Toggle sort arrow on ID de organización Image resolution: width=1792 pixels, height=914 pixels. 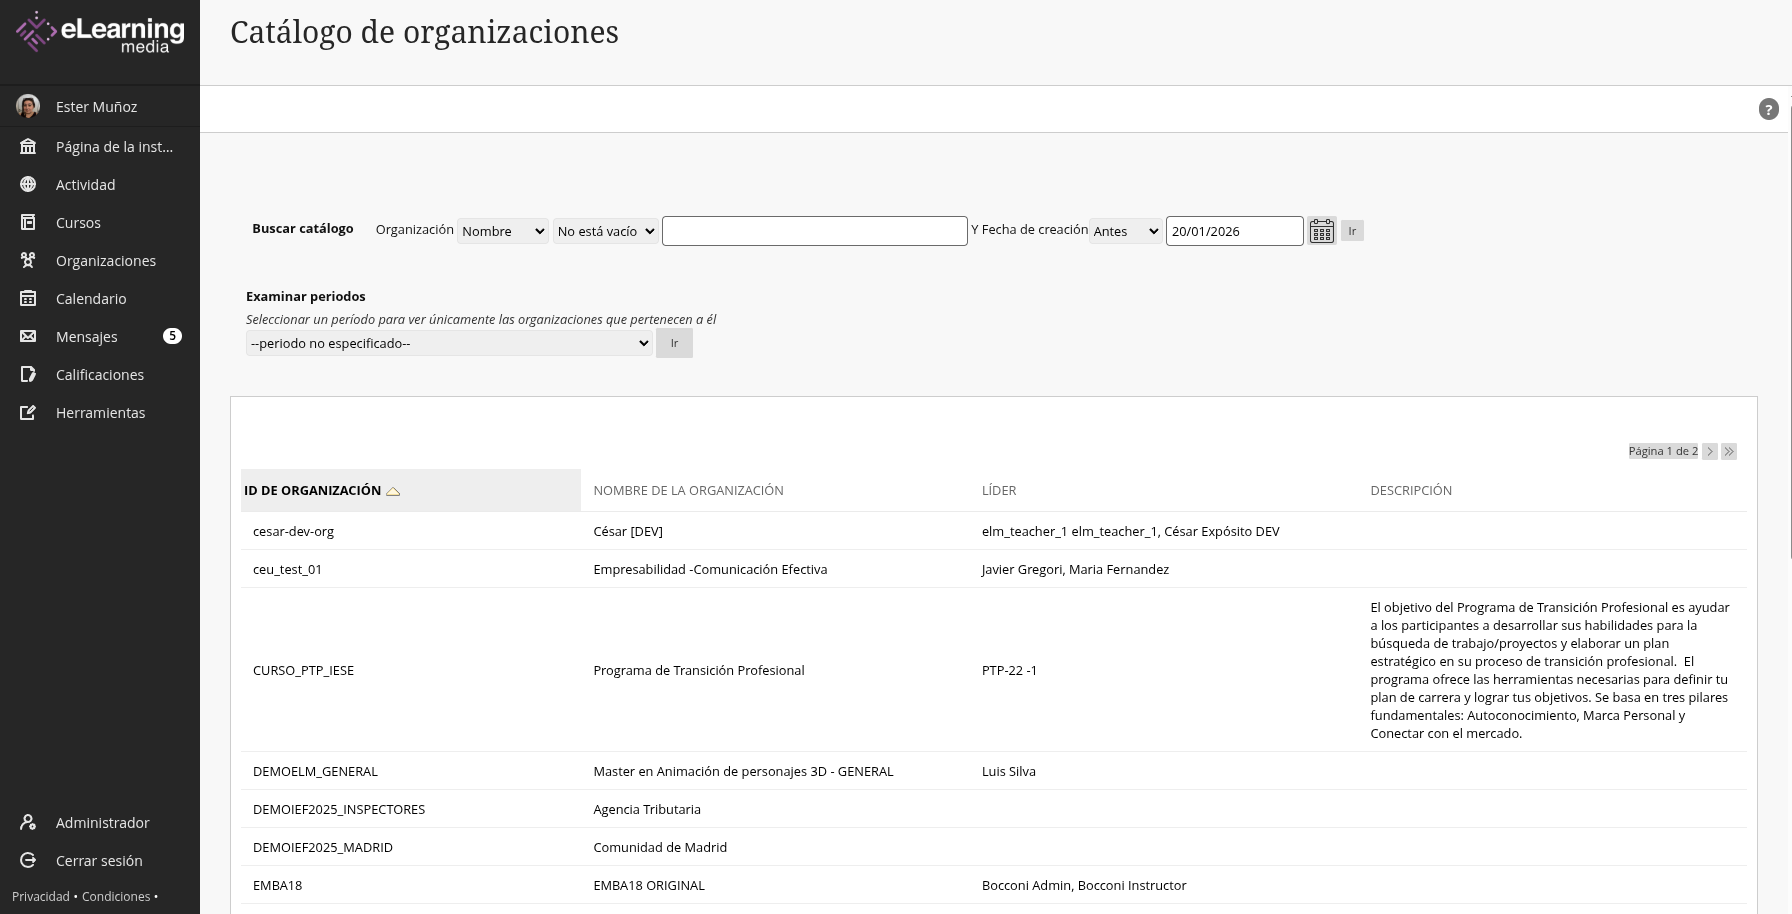(393, 491)
